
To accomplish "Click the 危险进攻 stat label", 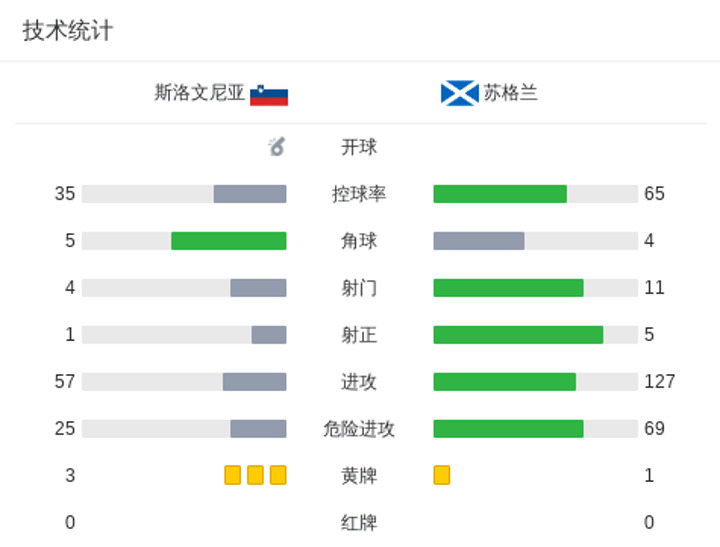I will (x=359, y=429).
